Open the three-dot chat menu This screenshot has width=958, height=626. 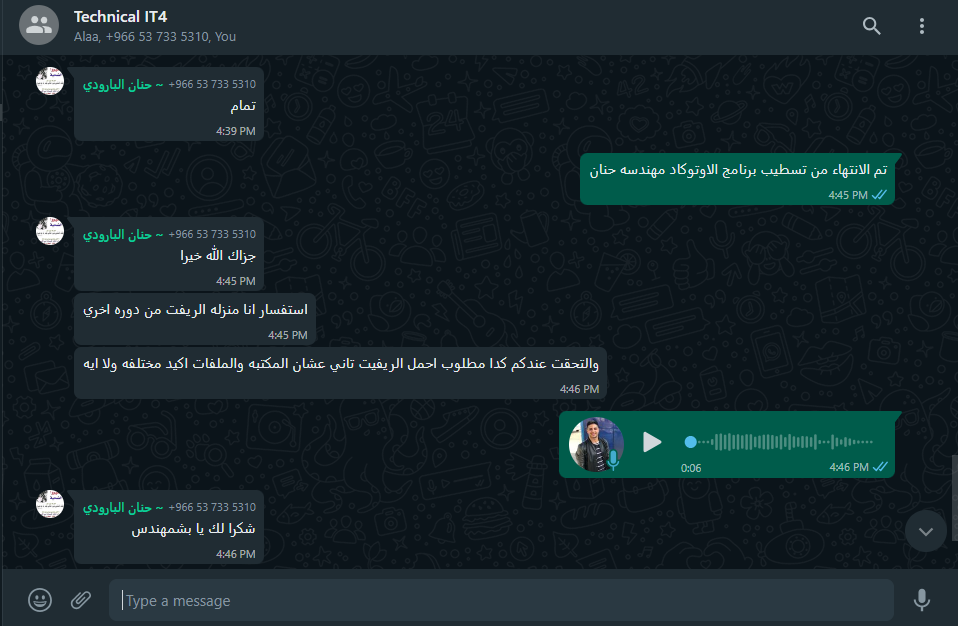tap(921, 26)
